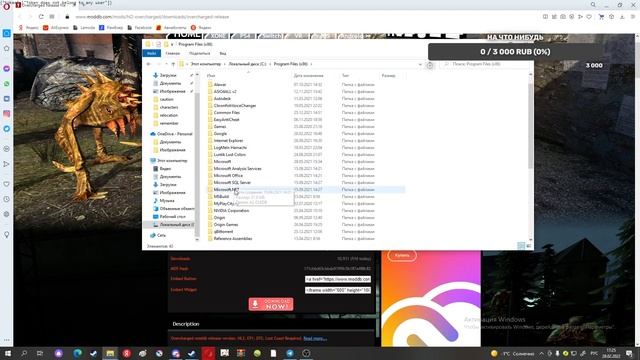Open the relocation folder in navigation pane
Image resolution: width=640 pixels, height=360 pixels.
coord(169,115)
